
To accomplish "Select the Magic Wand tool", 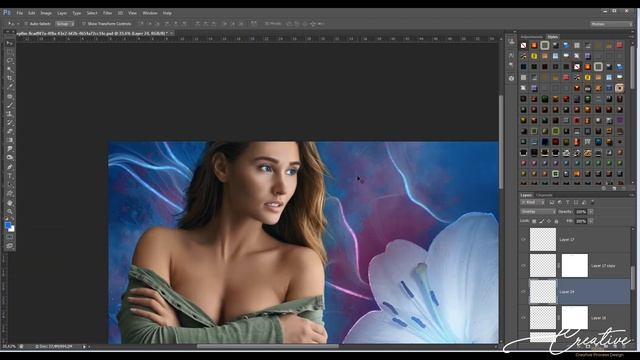I will [x=9, y=70].
